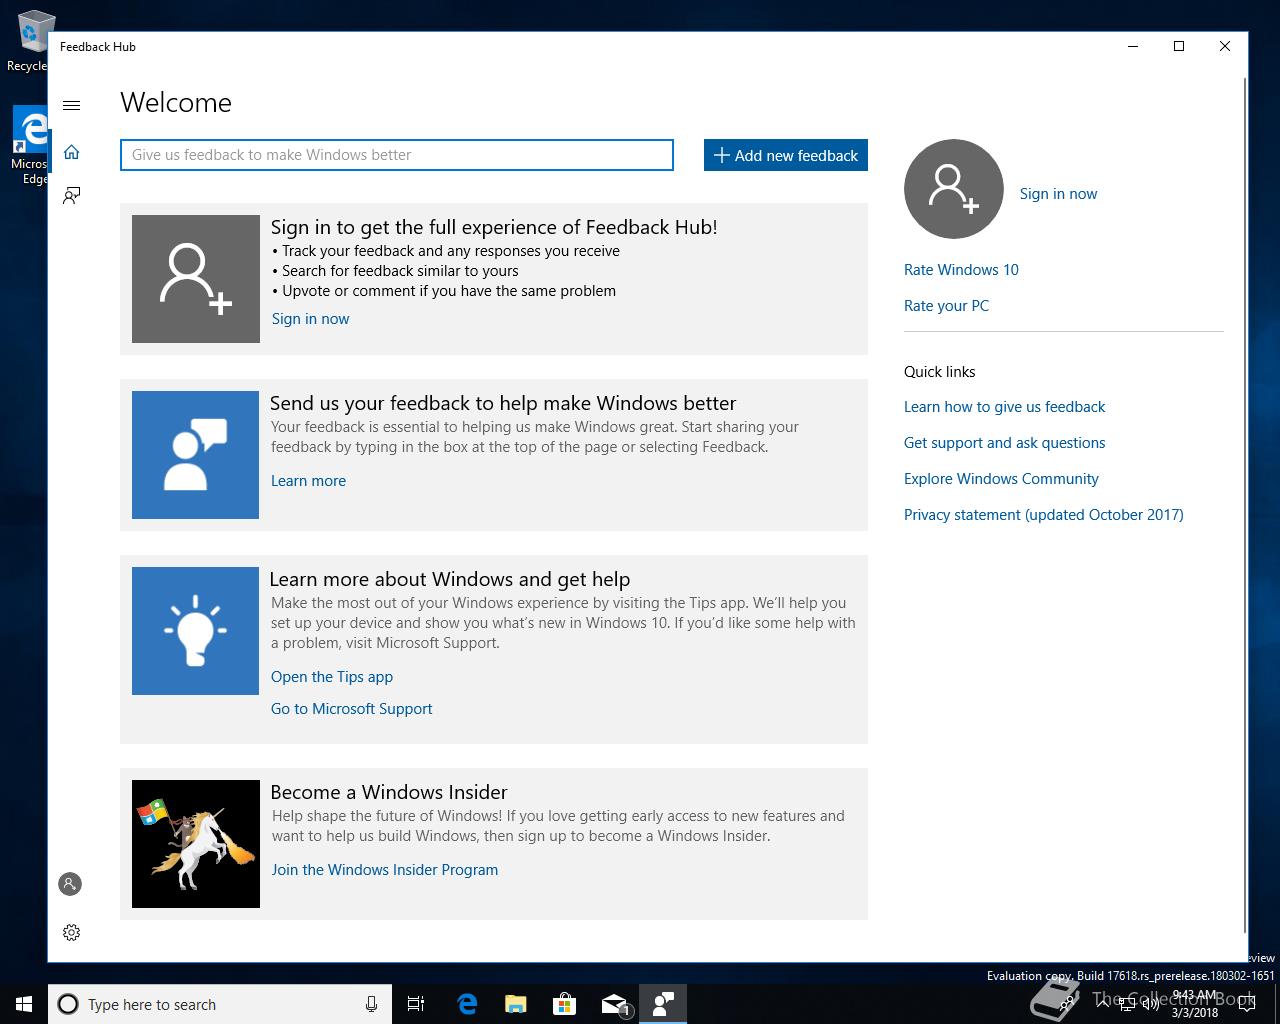The height and width of the screenshot is (1024, 1280).
Task: Click the large profile avatar circle
Action: pyautogui.click(x=954, y=189)
